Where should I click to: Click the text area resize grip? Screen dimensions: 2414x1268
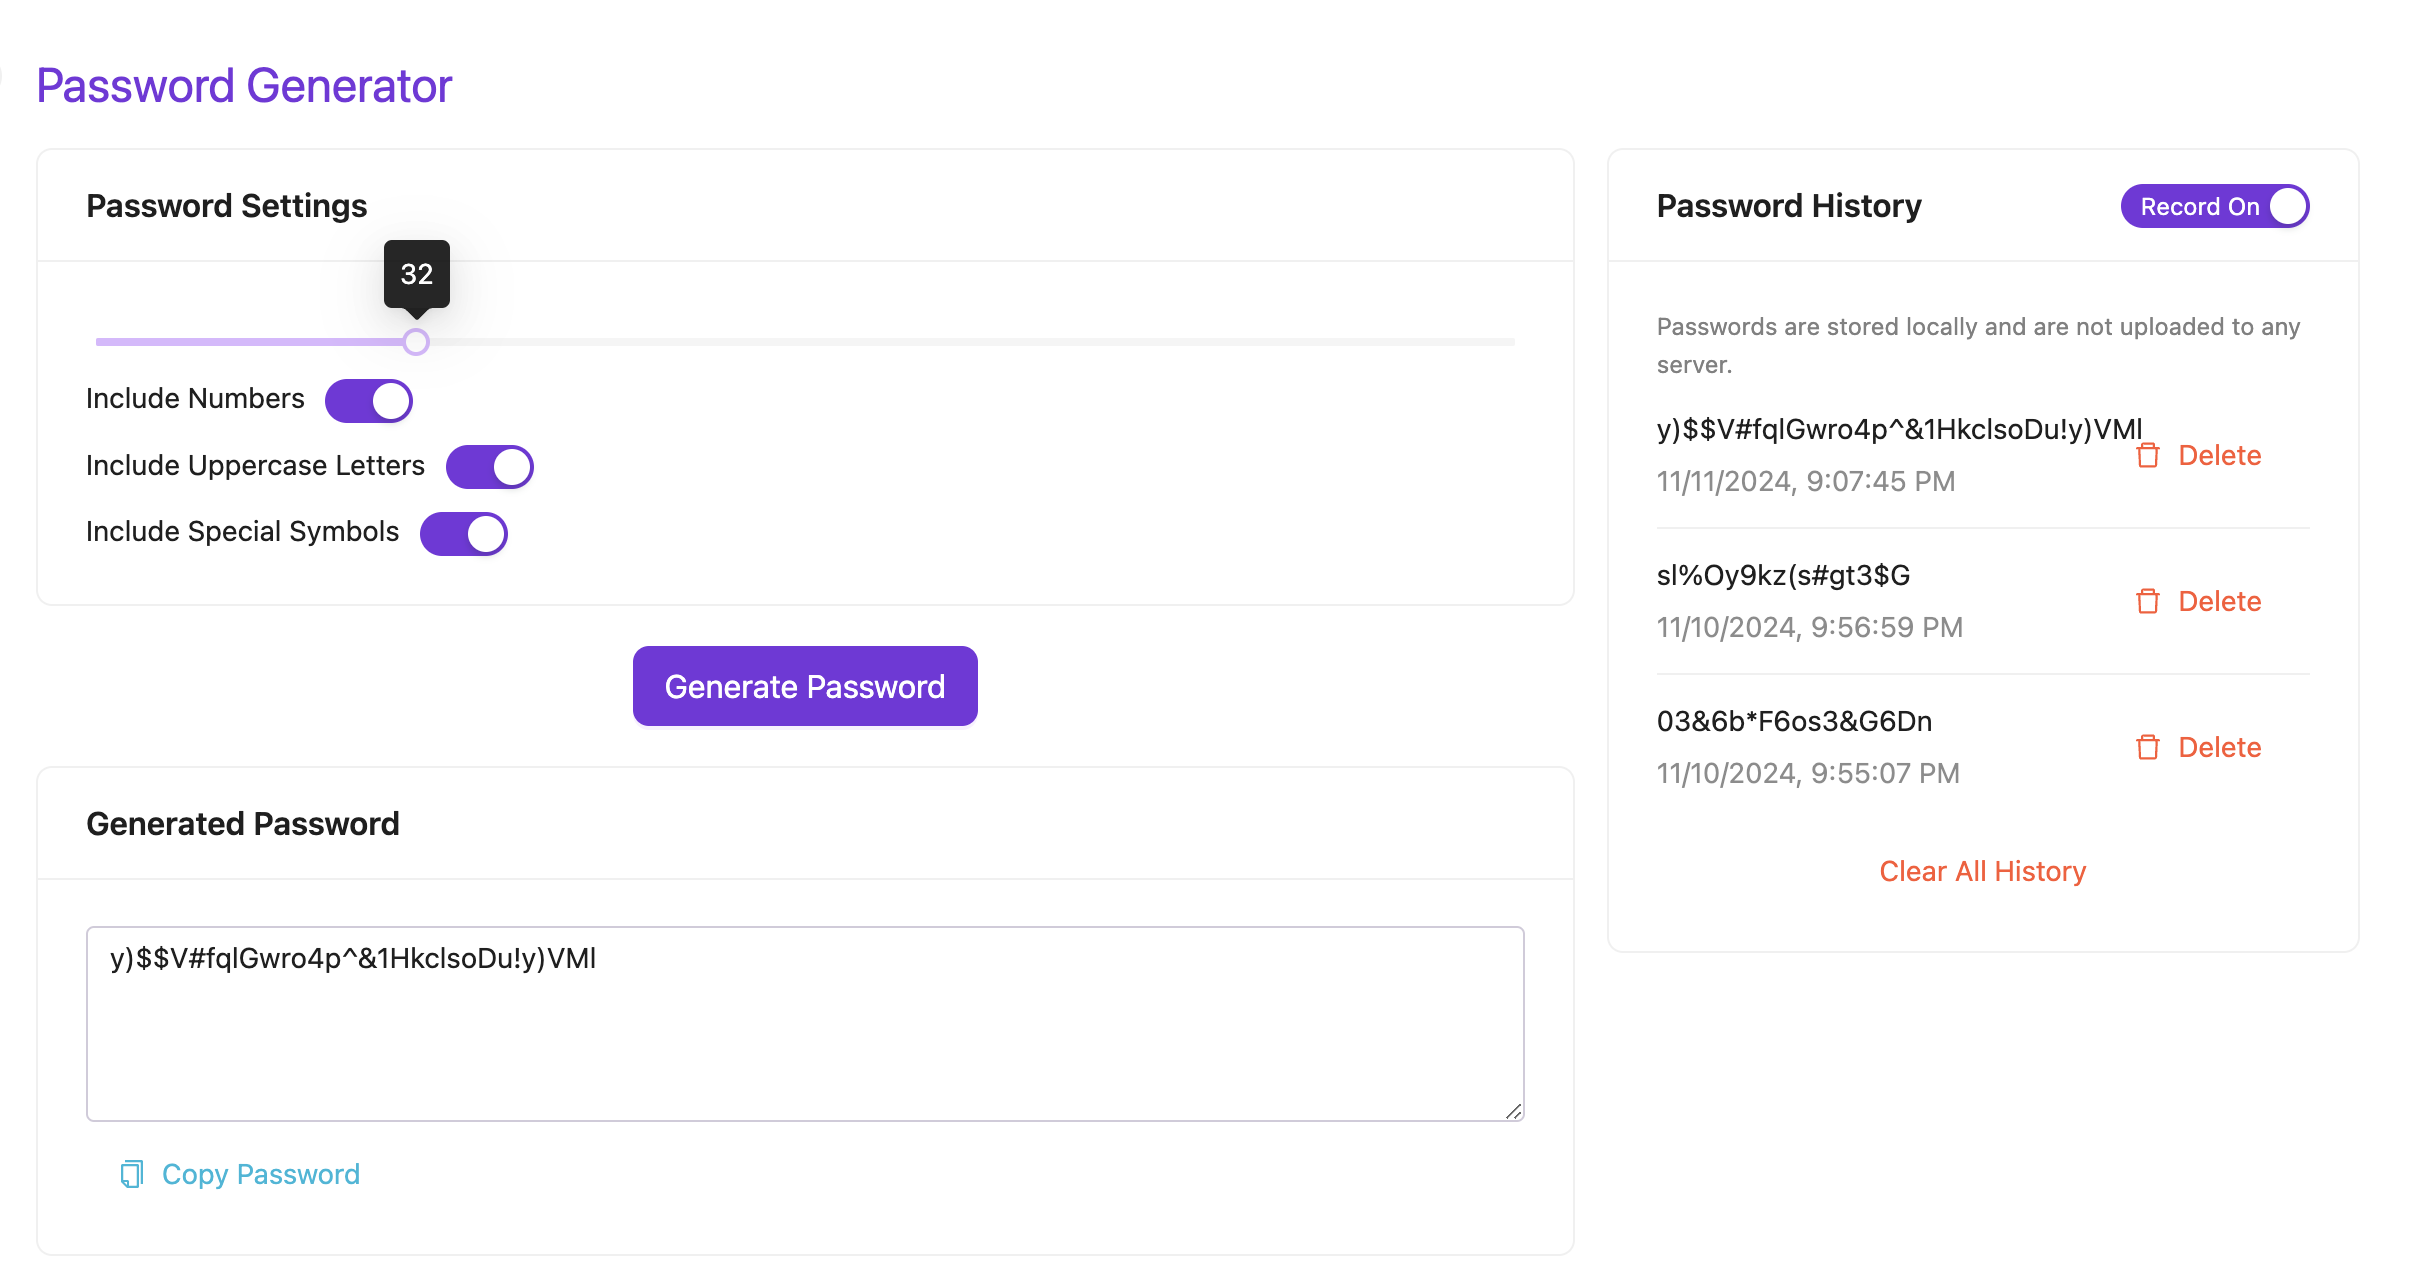(x=1513, y=1110)
